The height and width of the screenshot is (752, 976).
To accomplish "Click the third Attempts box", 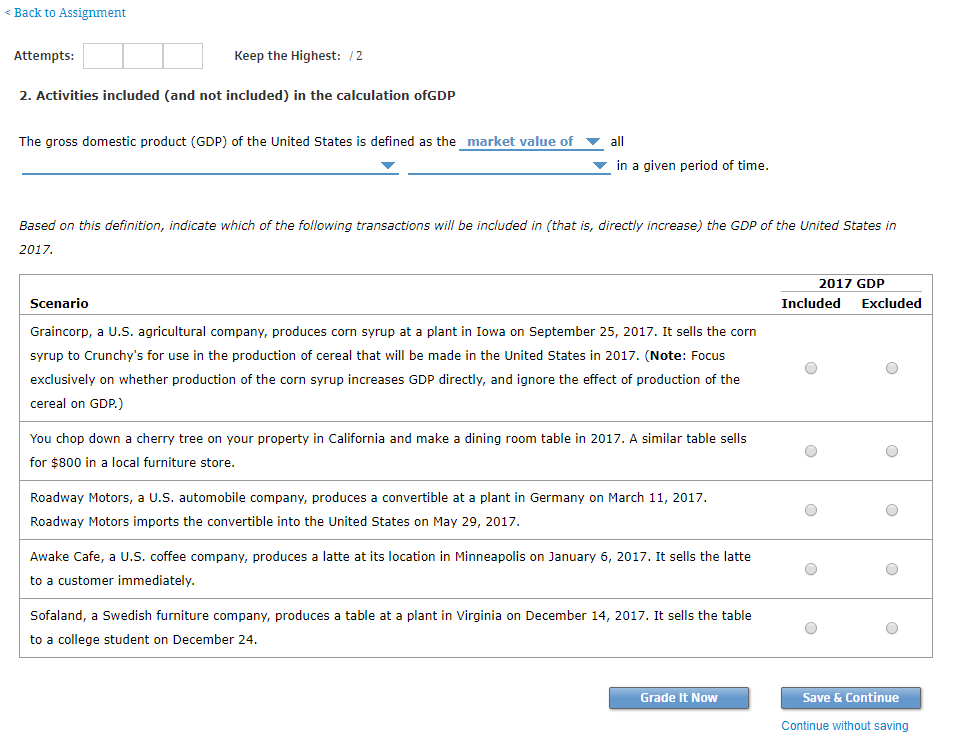I will (183, 56).
